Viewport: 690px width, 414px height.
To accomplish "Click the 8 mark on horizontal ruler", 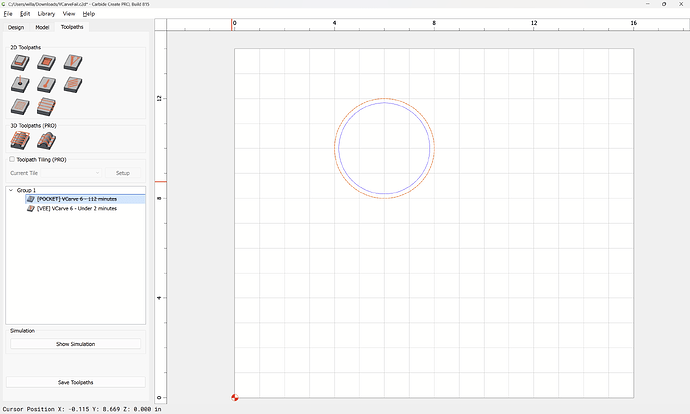I will (434, 23).
